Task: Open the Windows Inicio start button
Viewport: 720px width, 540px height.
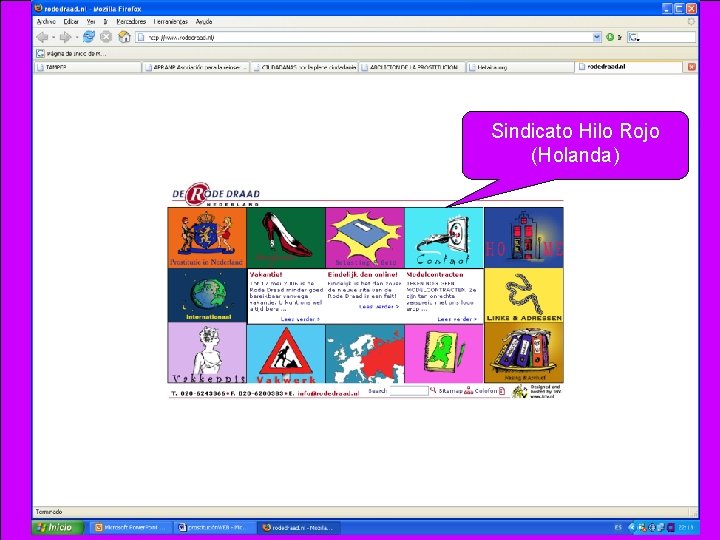Action: click(x=58, y=527)
